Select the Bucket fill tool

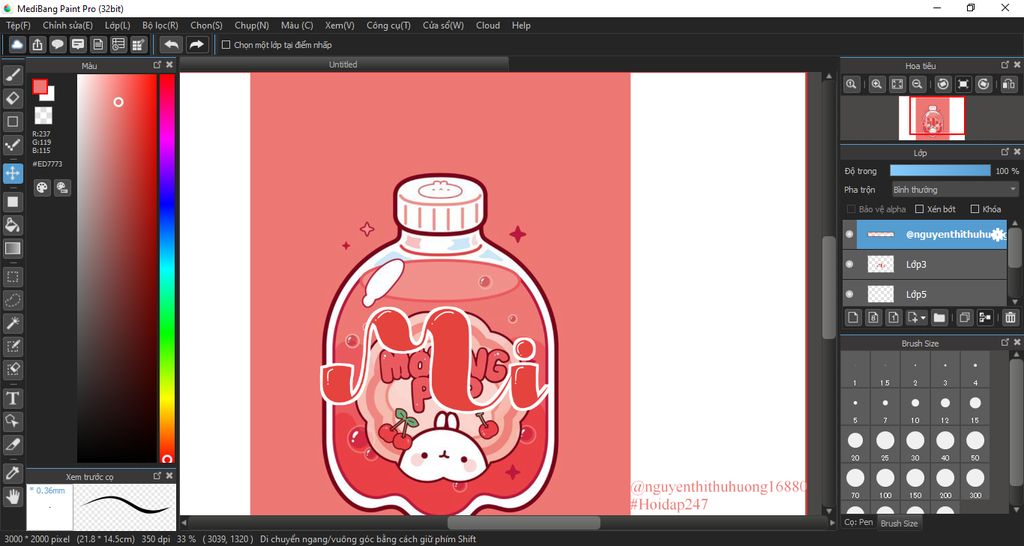[x=13, y=225]
